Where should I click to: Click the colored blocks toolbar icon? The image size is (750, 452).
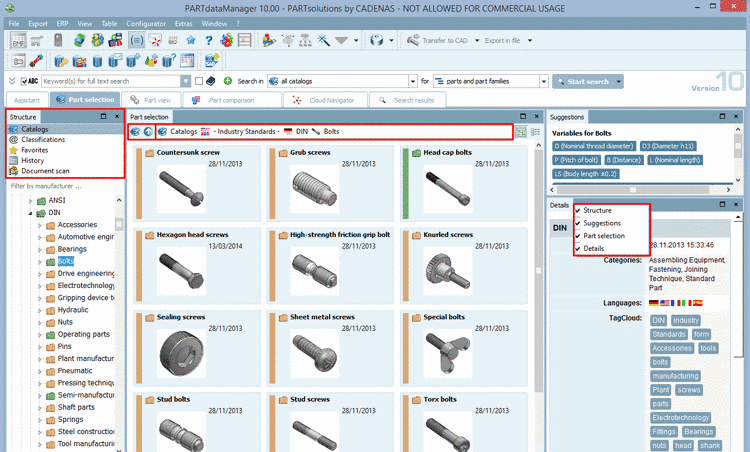[x=268, y=41]
